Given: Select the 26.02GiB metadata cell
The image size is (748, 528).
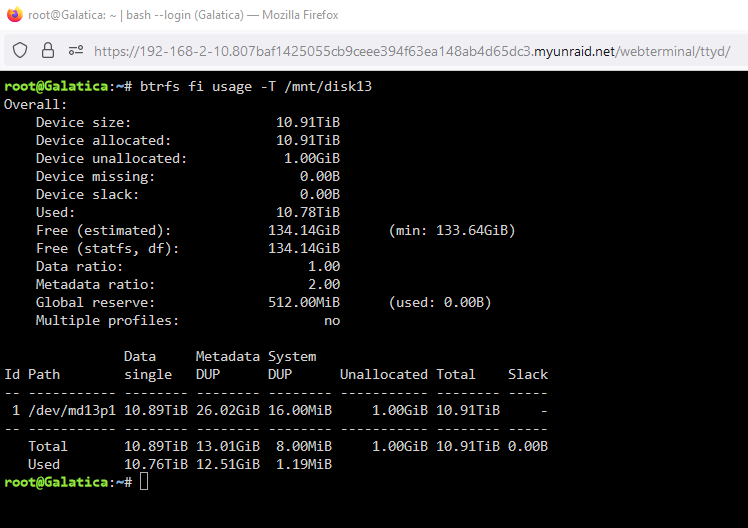Looking at the screenshot, I should (228, 410).
